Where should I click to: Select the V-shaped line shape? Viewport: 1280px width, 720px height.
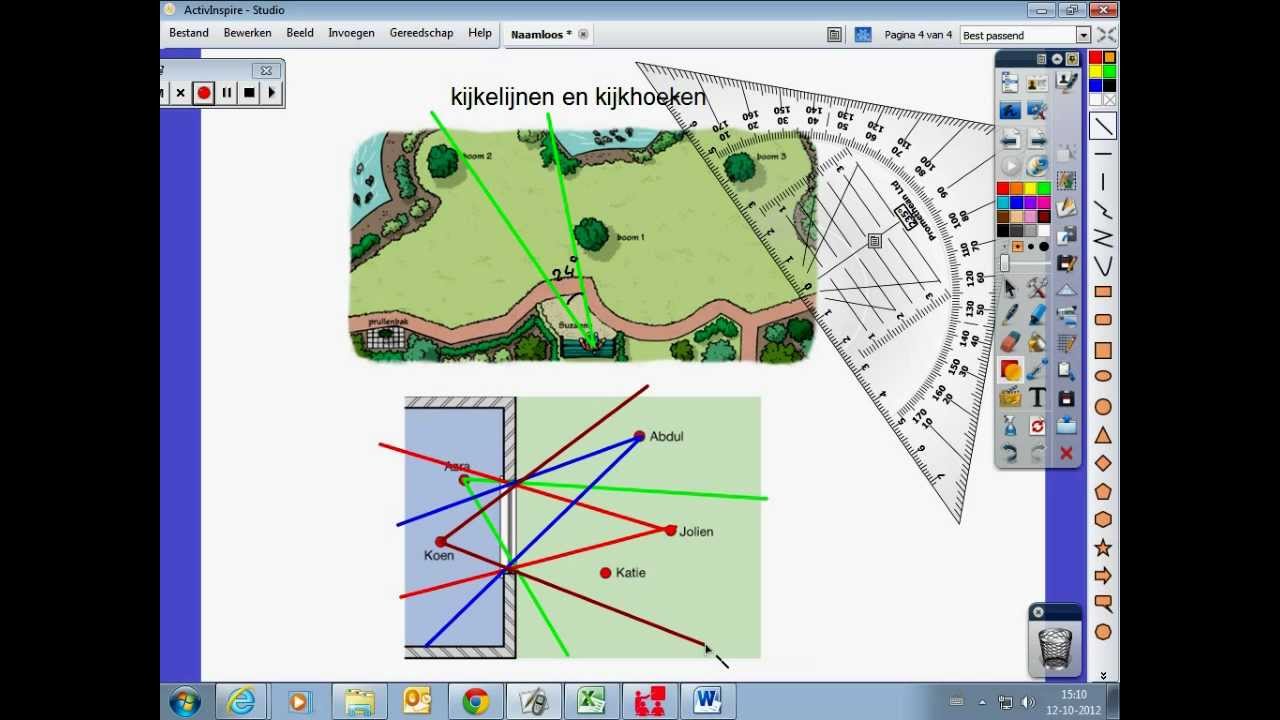pyautogui.click(x=1103, y=266)
